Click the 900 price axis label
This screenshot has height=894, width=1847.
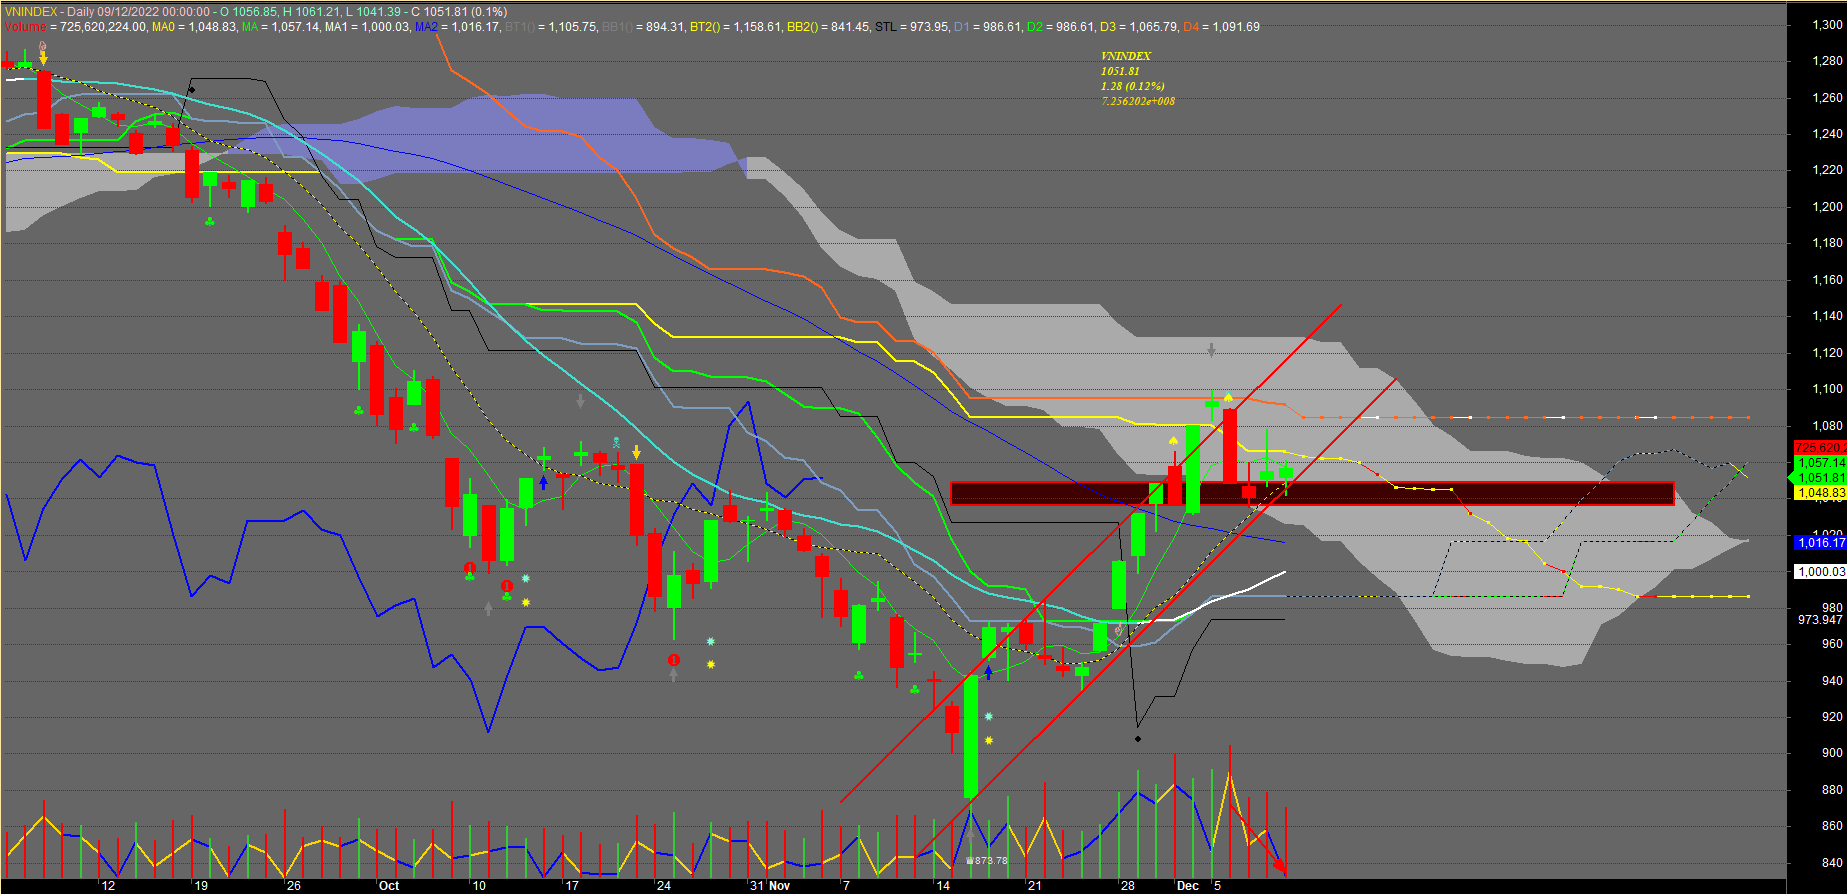pos(1832,753)
